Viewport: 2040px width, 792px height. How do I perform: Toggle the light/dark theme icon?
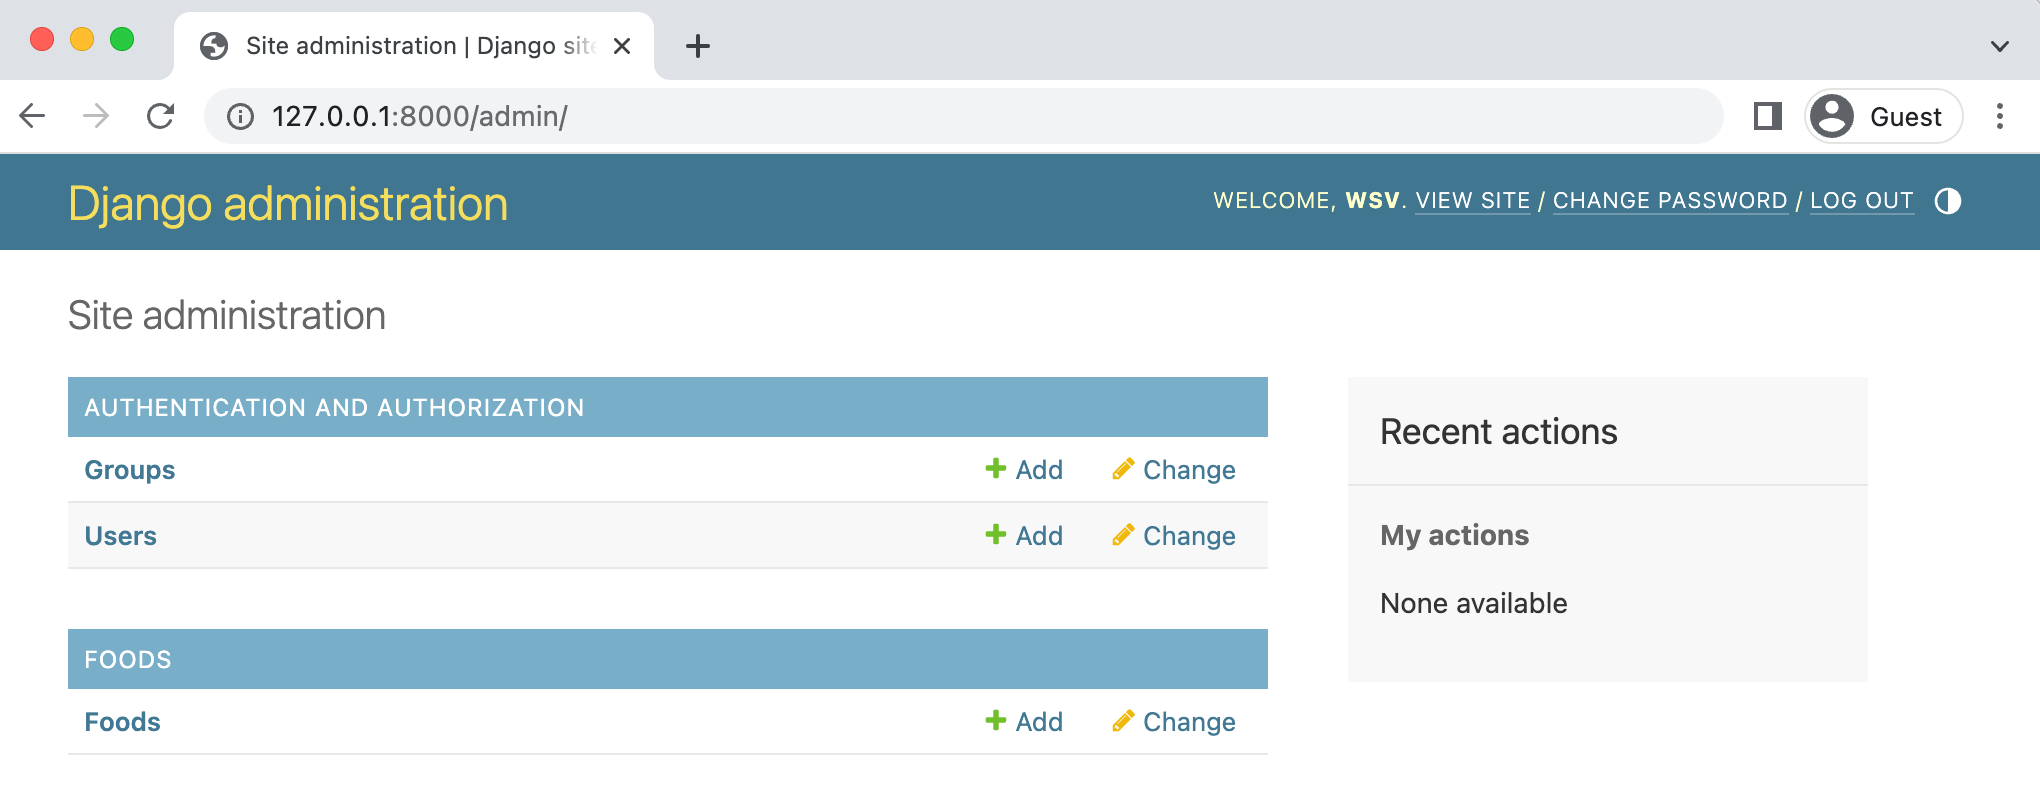point(1947,201)
